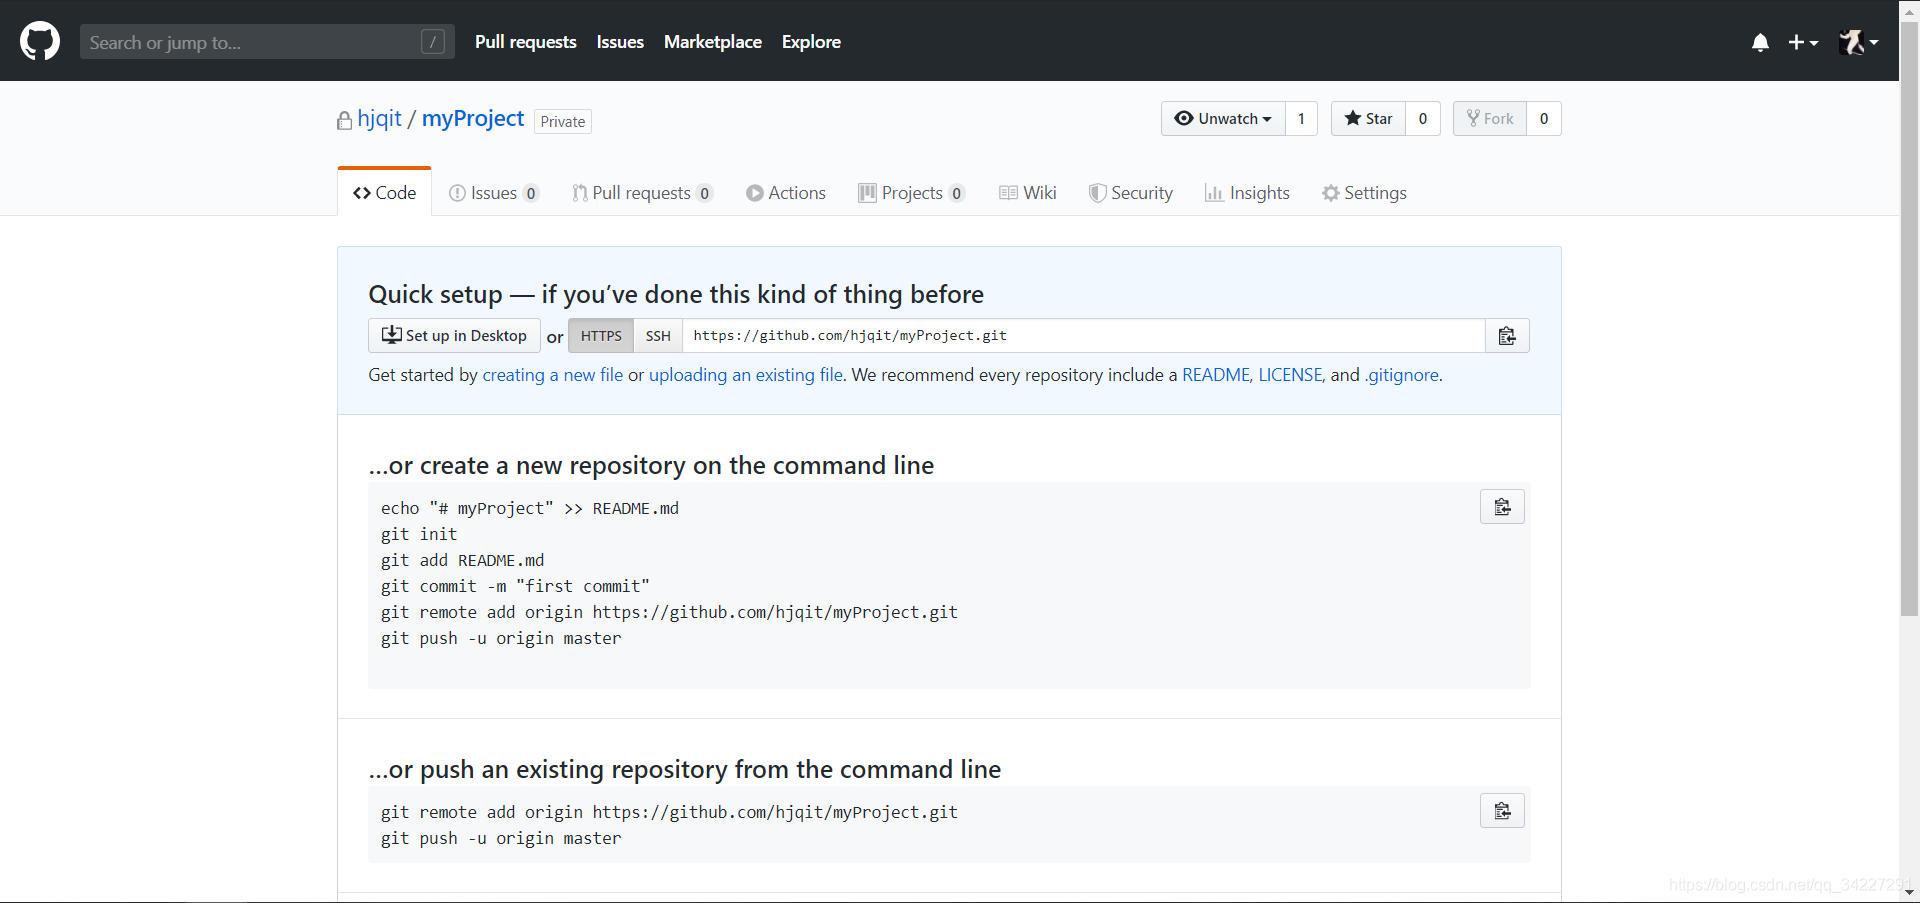Open the Settings tab
The width and height of the screenshot is (1920, 903).
point(1364,193)
